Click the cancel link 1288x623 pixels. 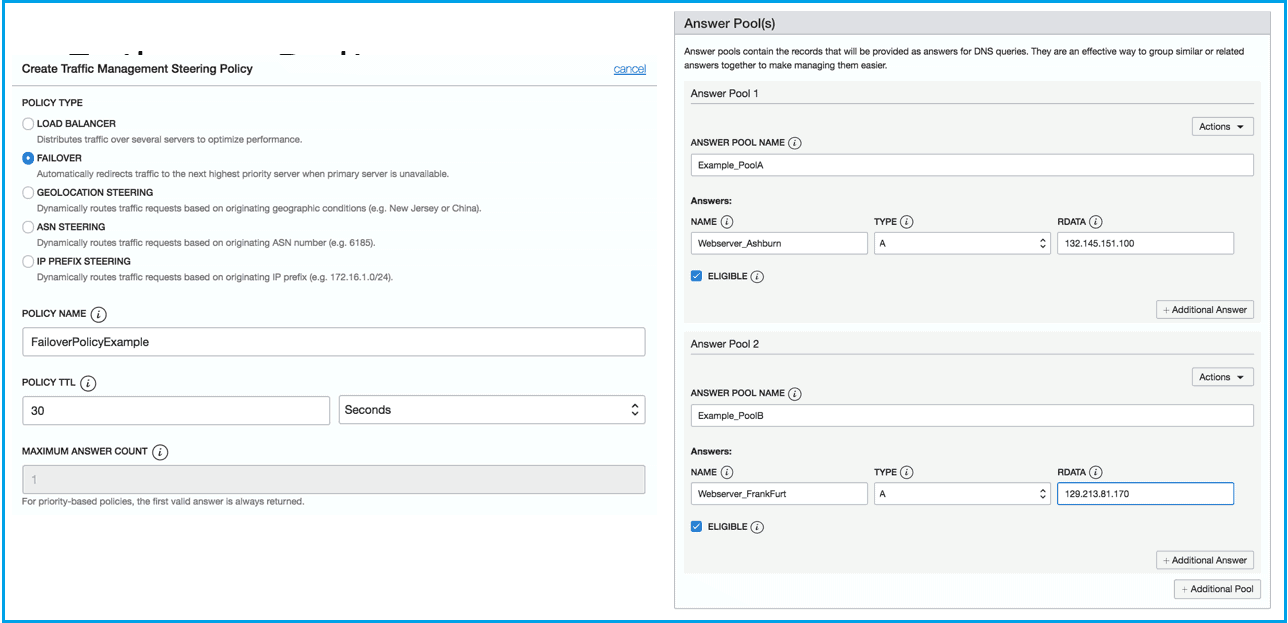(629, 69)
